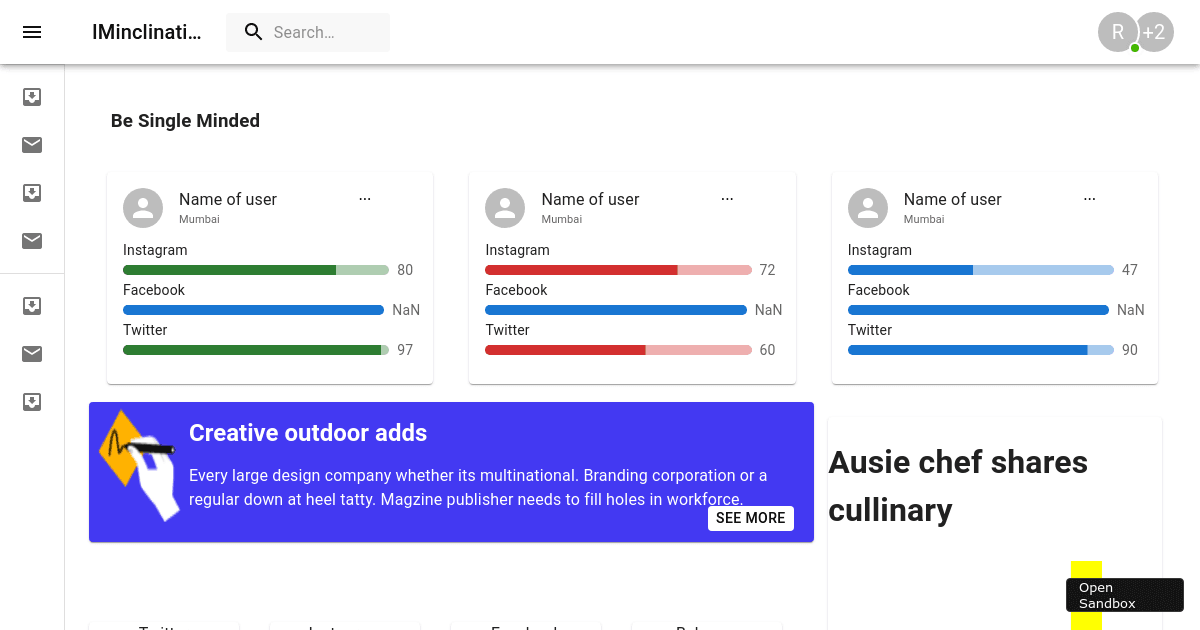This screenshot has width=1200, height=630.
Task: Open the third envelope icon in sidebar
Action: point(32,353)
